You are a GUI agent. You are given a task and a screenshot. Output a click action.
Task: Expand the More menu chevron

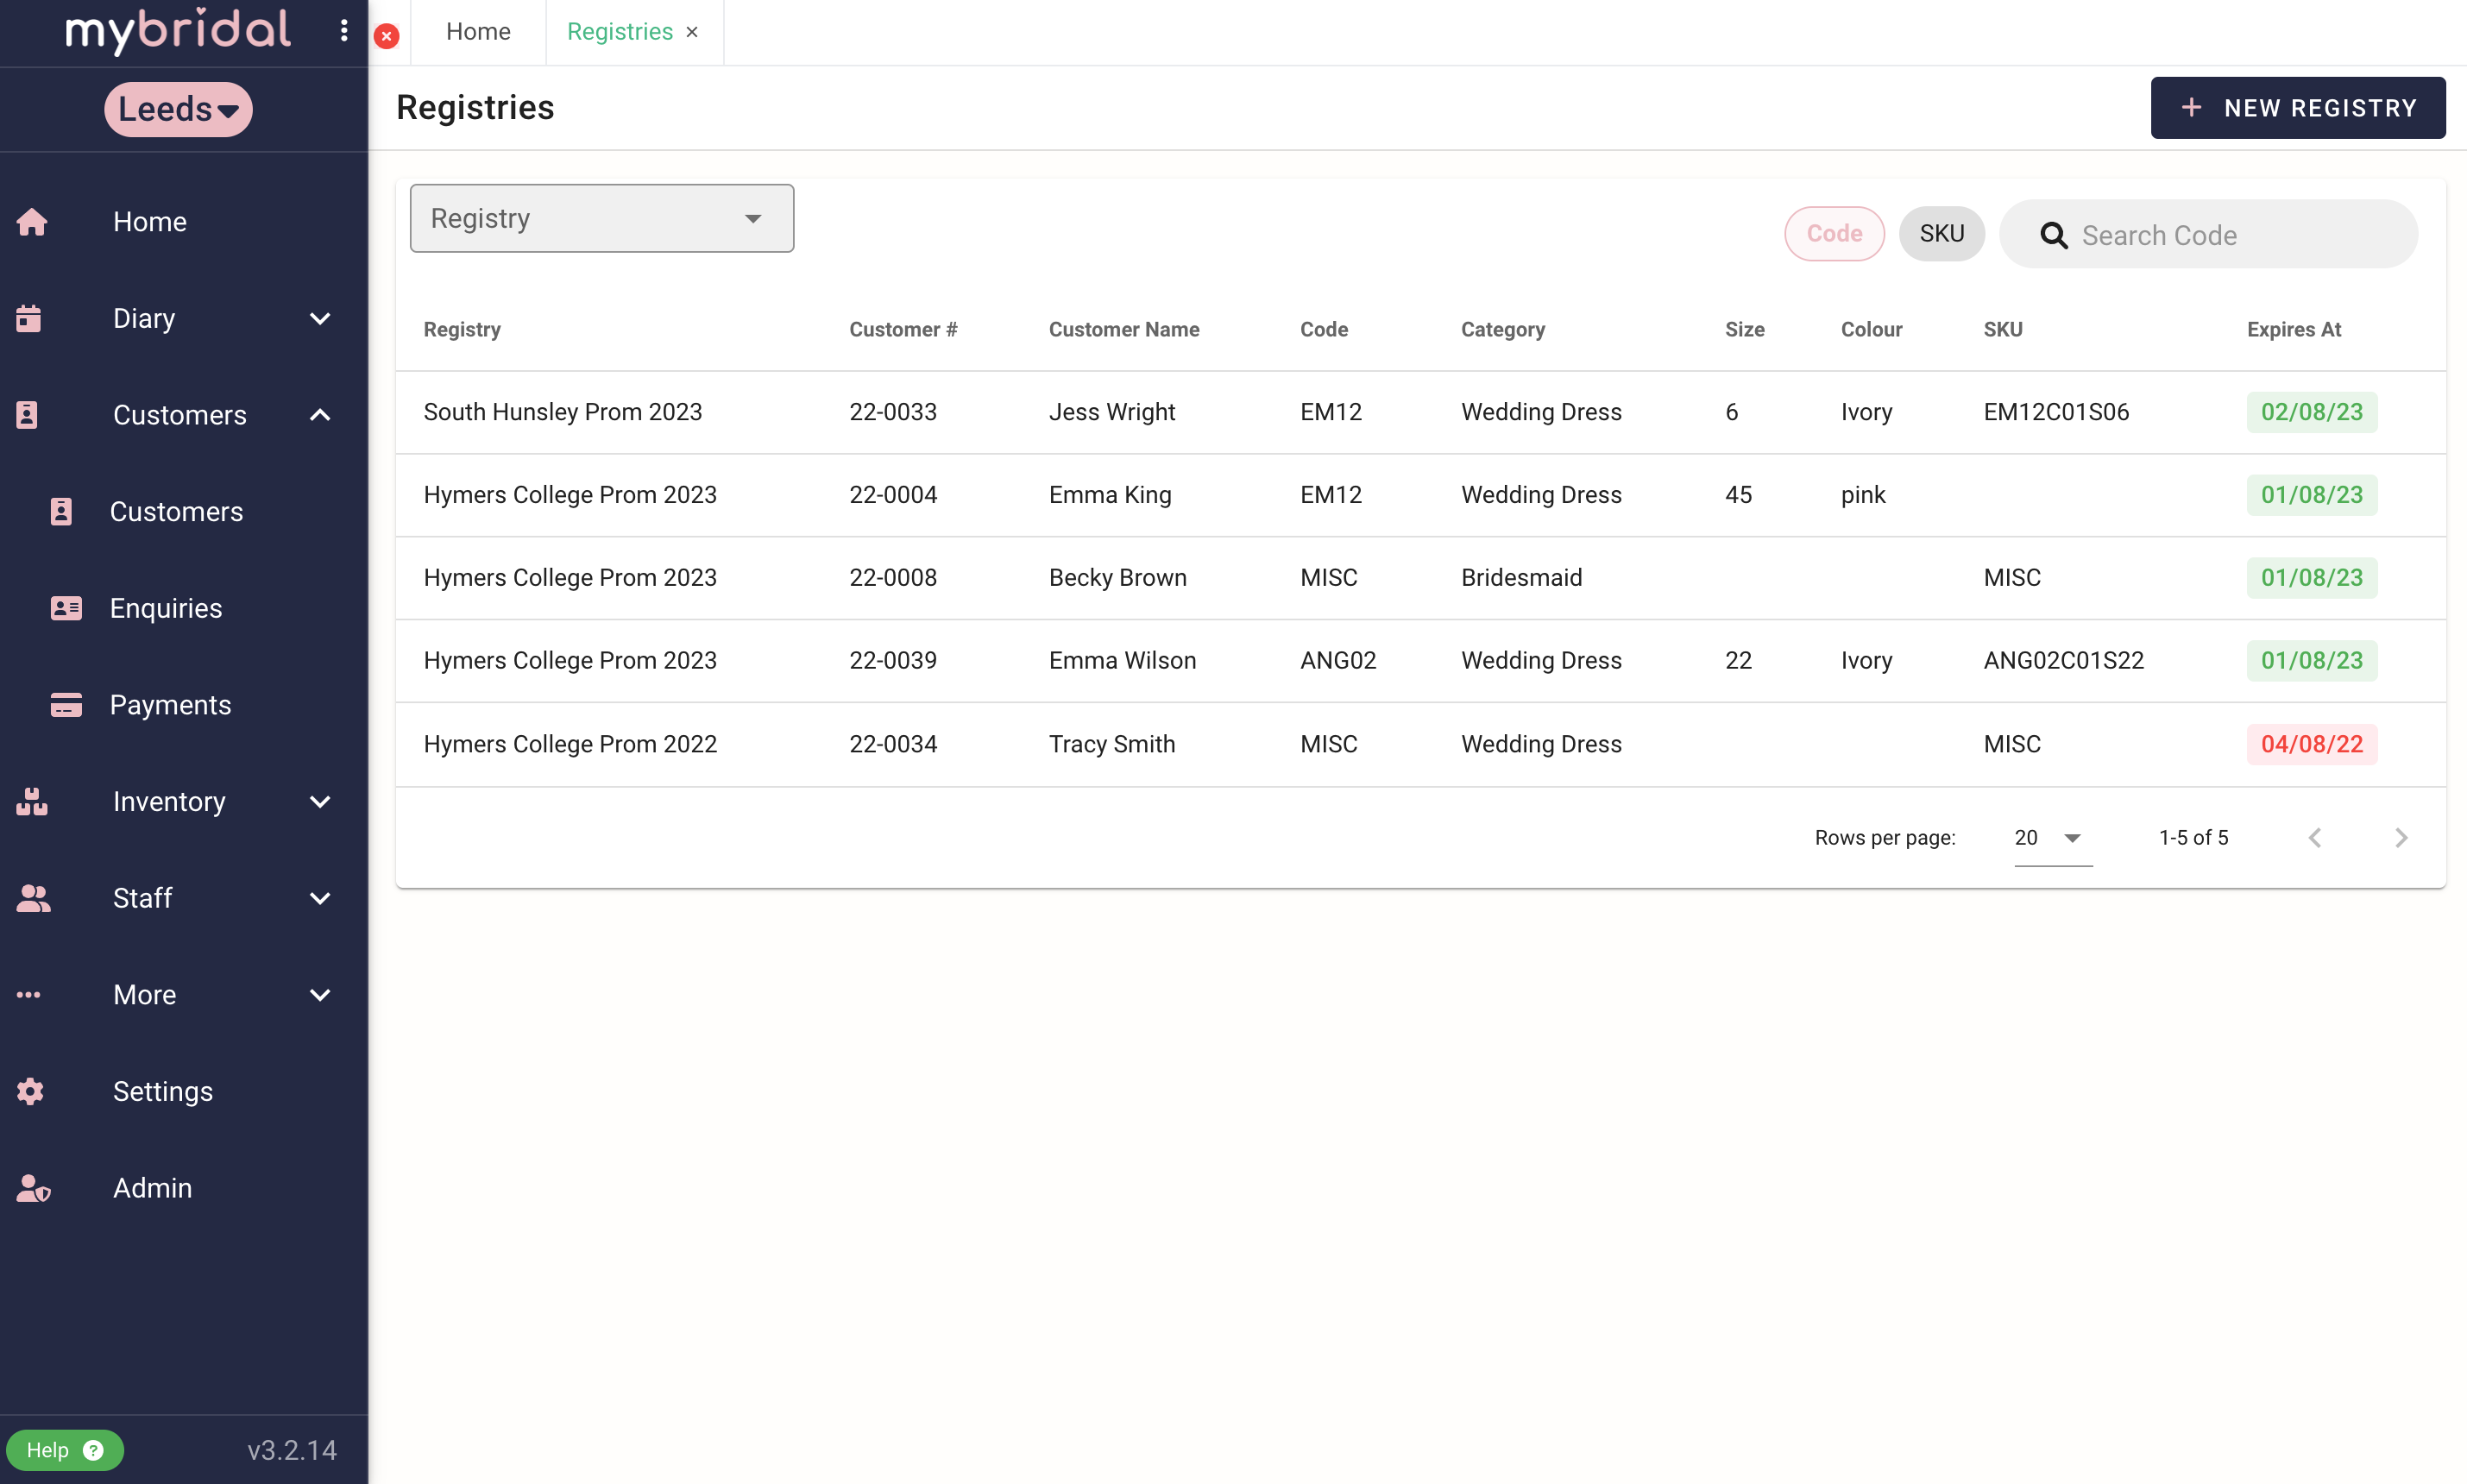pos(320,995)
